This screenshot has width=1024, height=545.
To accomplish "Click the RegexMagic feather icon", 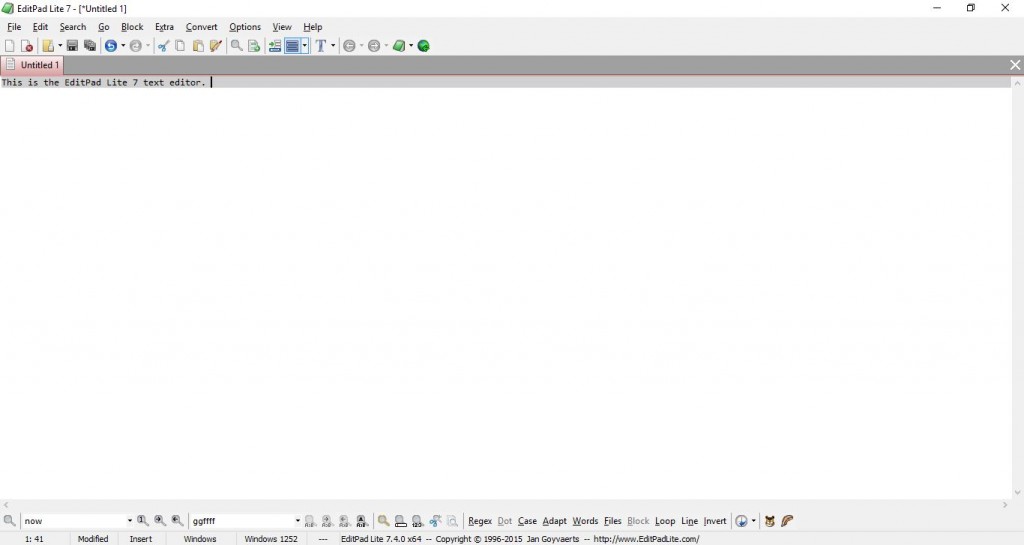I will (x=787, y=521).
